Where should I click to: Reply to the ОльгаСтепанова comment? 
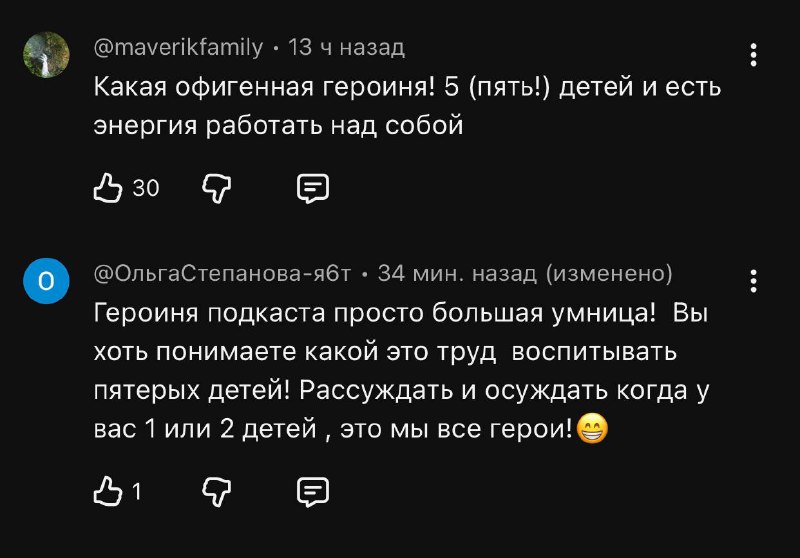pos(313,490)
